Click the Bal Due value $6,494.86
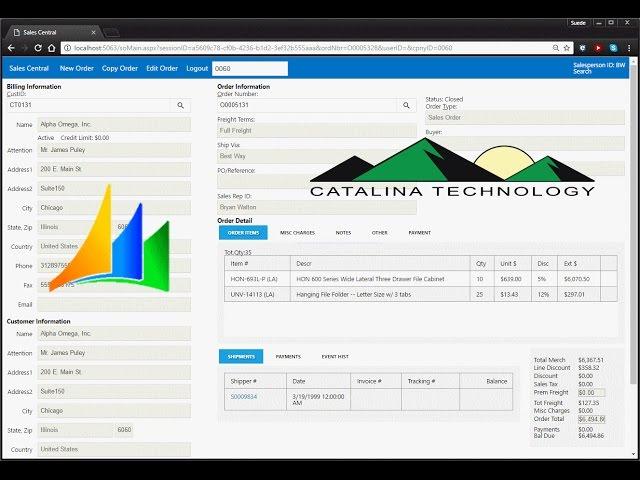Viewport: 640px width, 480px height. [x=591, y=436]
